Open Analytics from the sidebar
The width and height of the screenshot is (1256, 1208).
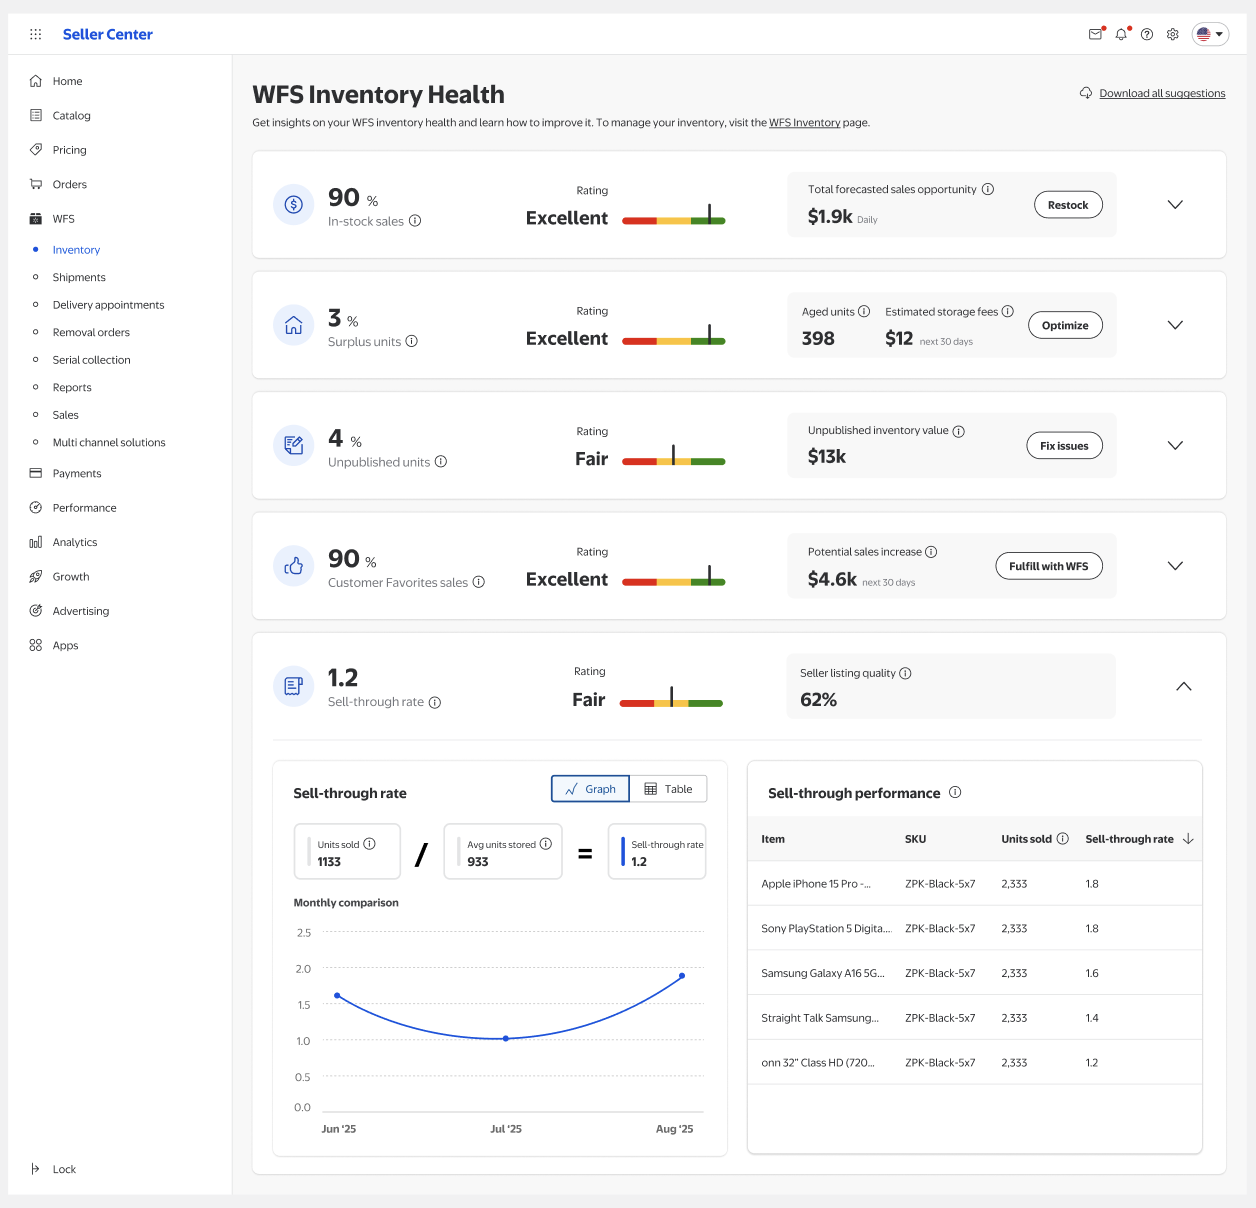point(75,542)
